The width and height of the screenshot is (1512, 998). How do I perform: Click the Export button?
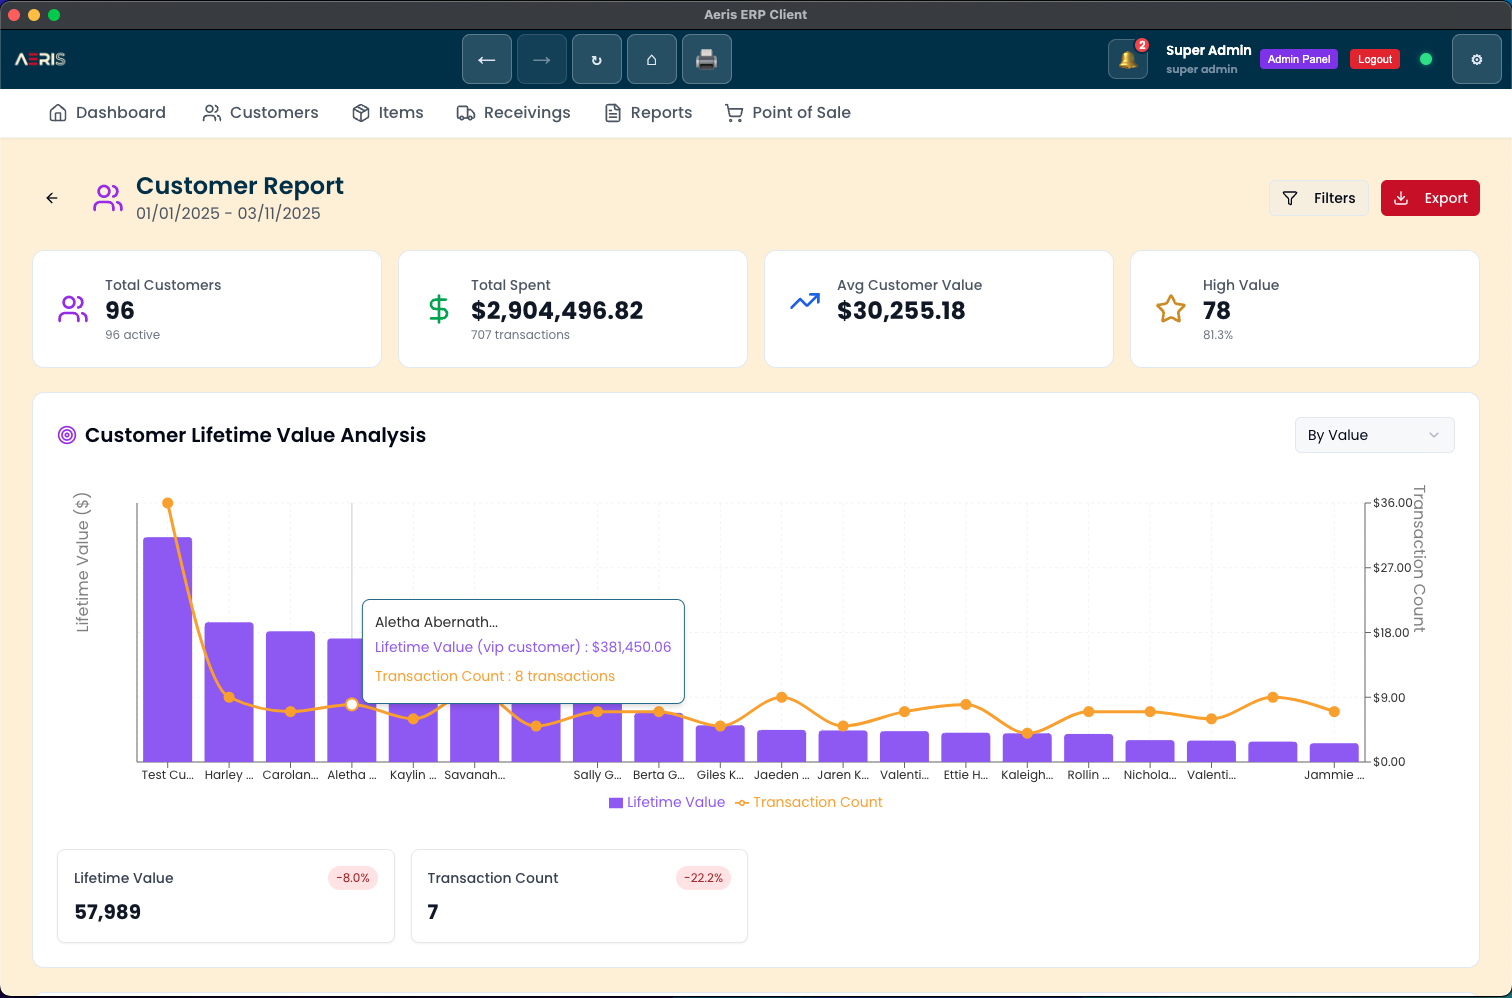coord(1430,198)
